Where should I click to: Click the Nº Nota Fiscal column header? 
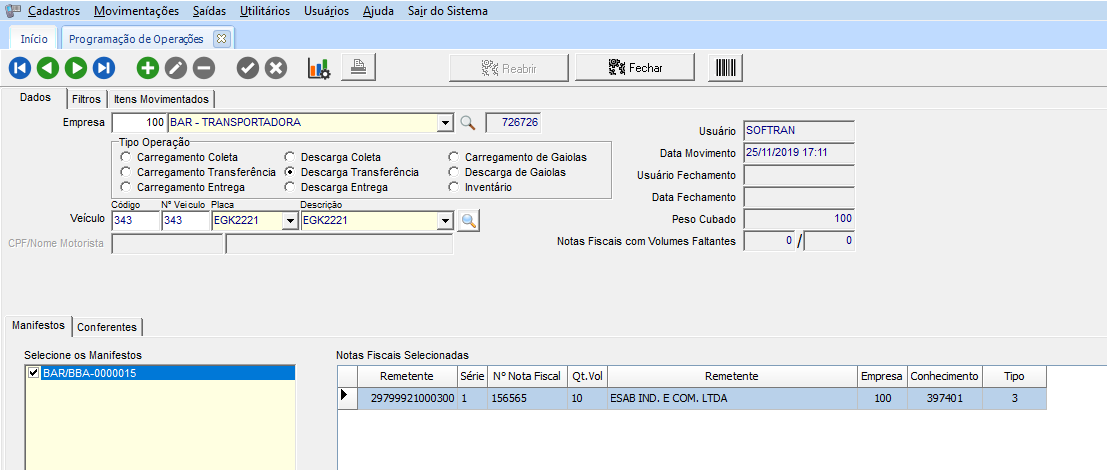pyautogui.click(x=527, y=376)
